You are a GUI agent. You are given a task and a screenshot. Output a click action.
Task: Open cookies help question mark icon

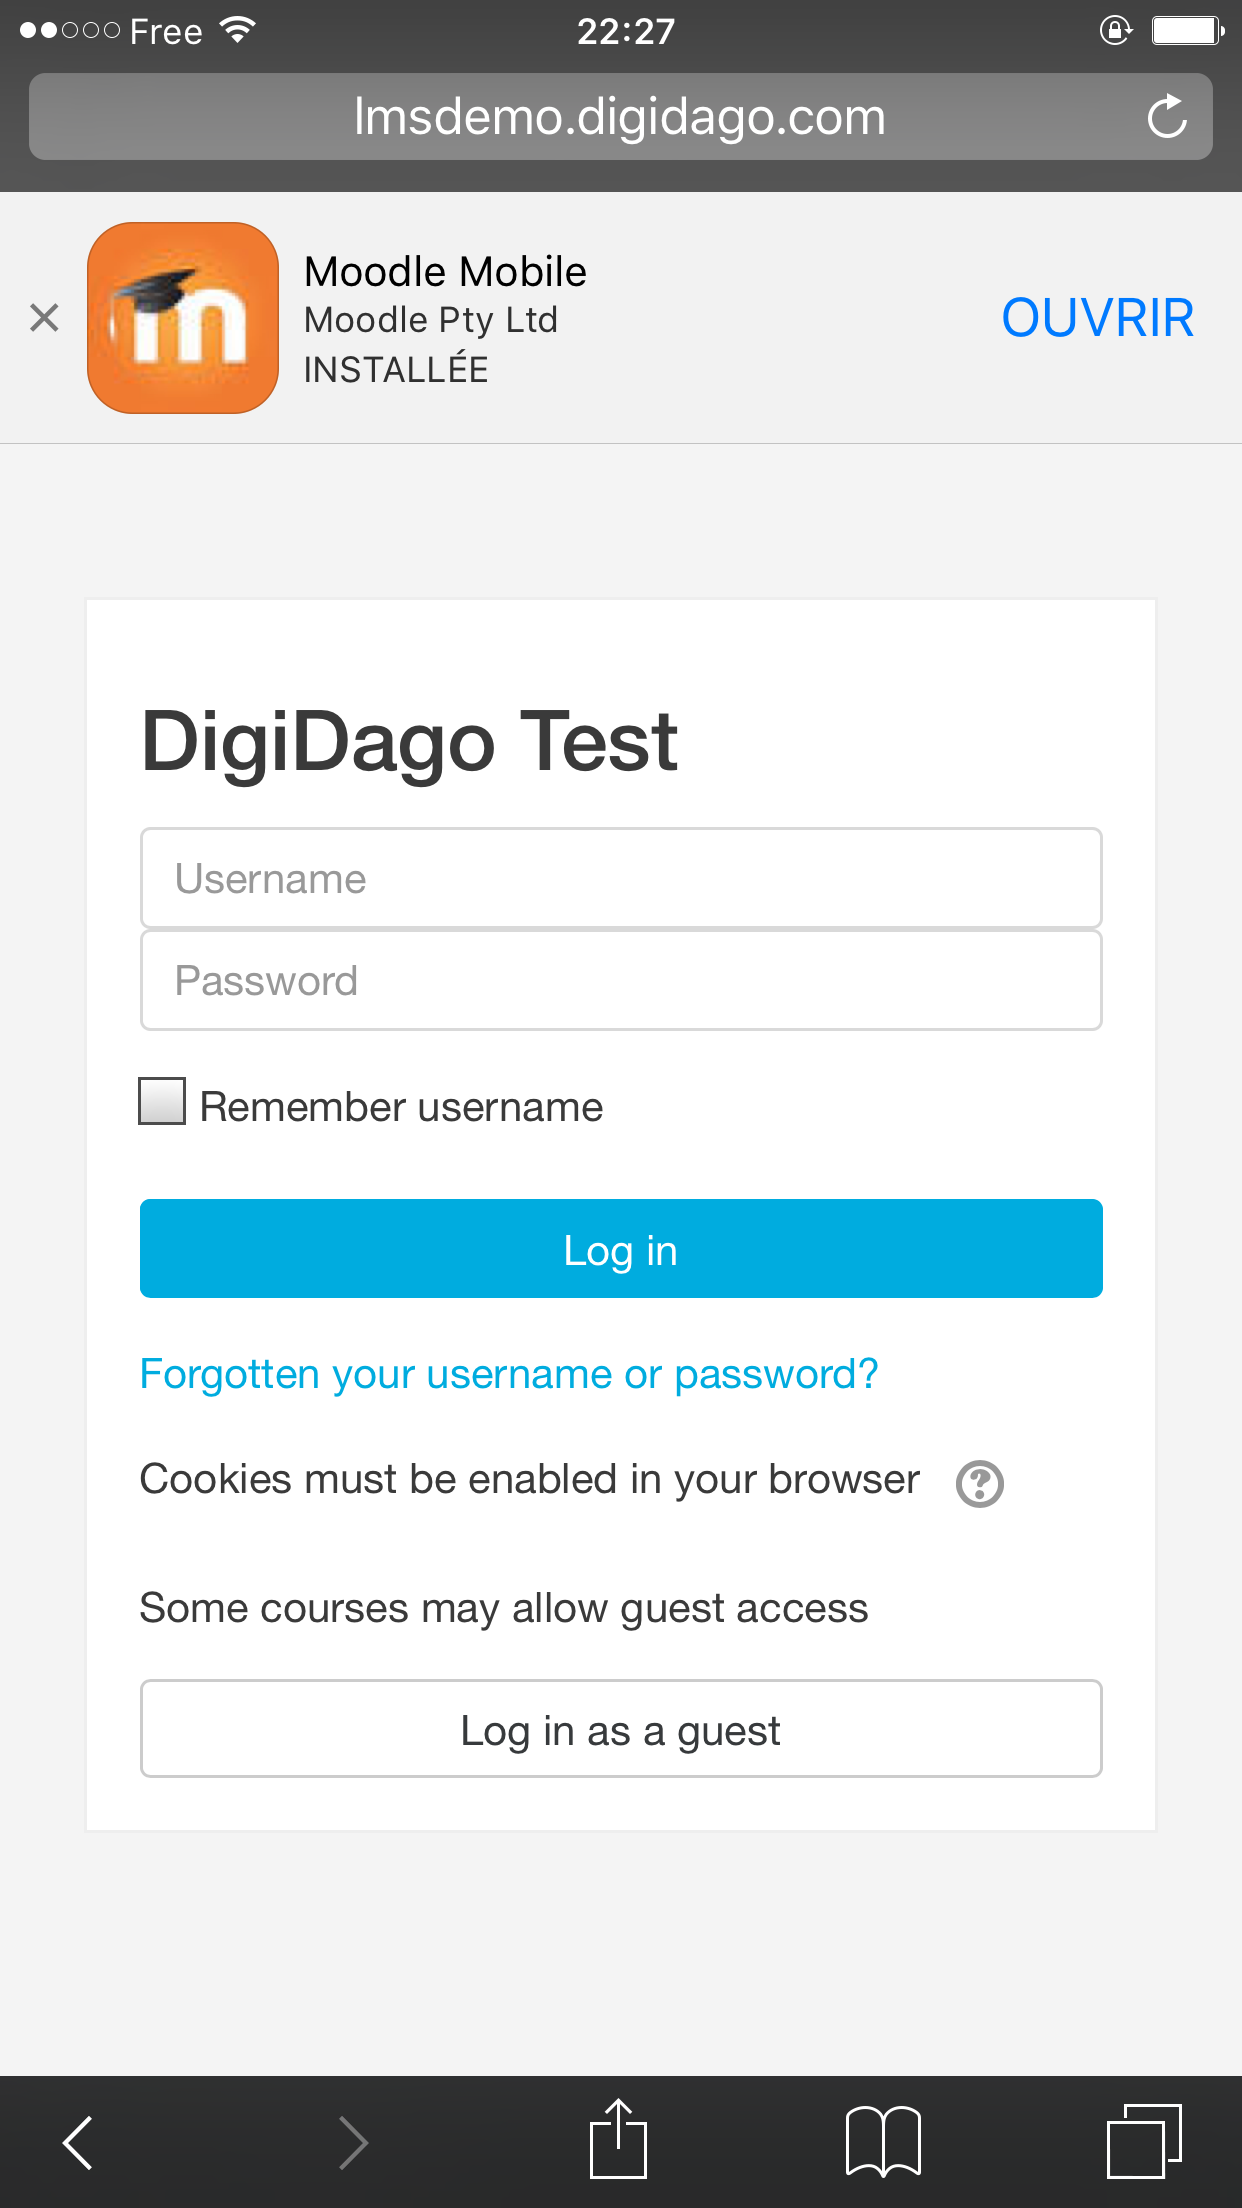pyautogui.click(x=979, y=1483)
